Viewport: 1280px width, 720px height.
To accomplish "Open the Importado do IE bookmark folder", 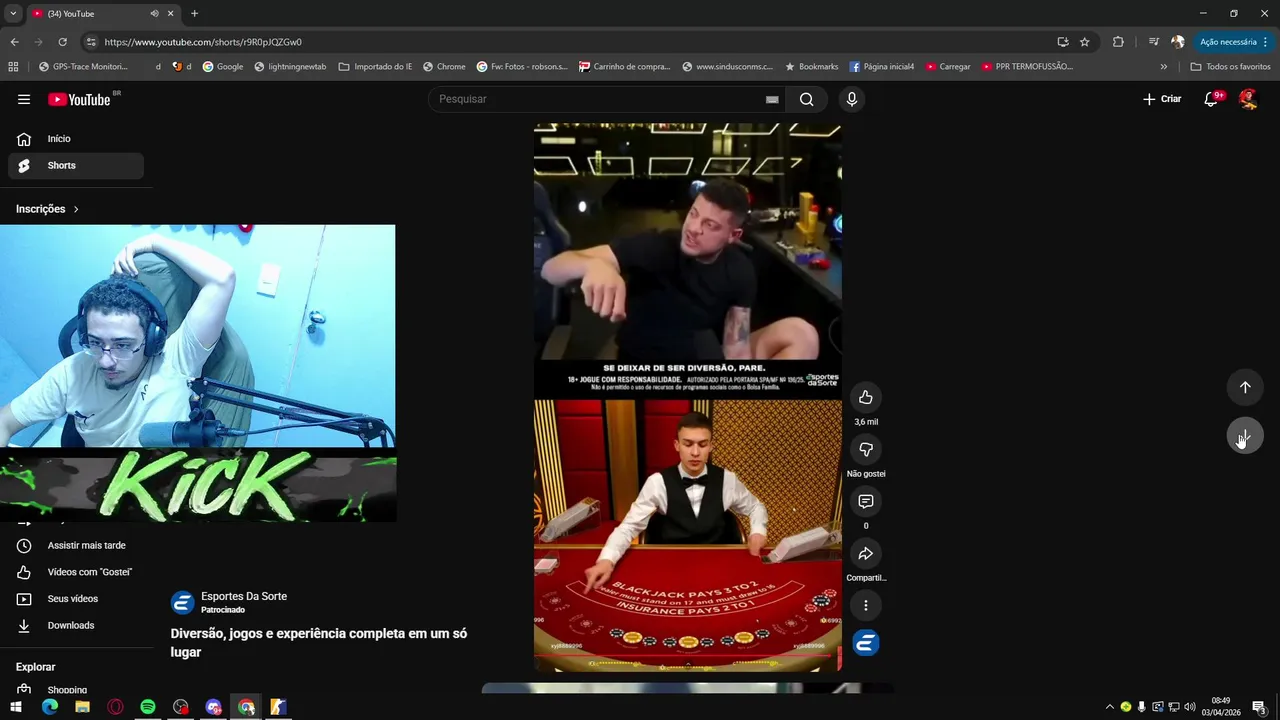I will tap(375, 67).
